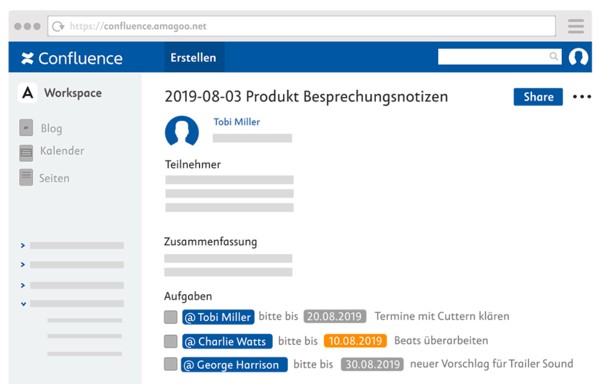Image resolution: width=603 pixels, height=385 pixels.
Task: Select the orange 10.08.2019 date label
Action: pyautogui.click(x=355, y=341)
